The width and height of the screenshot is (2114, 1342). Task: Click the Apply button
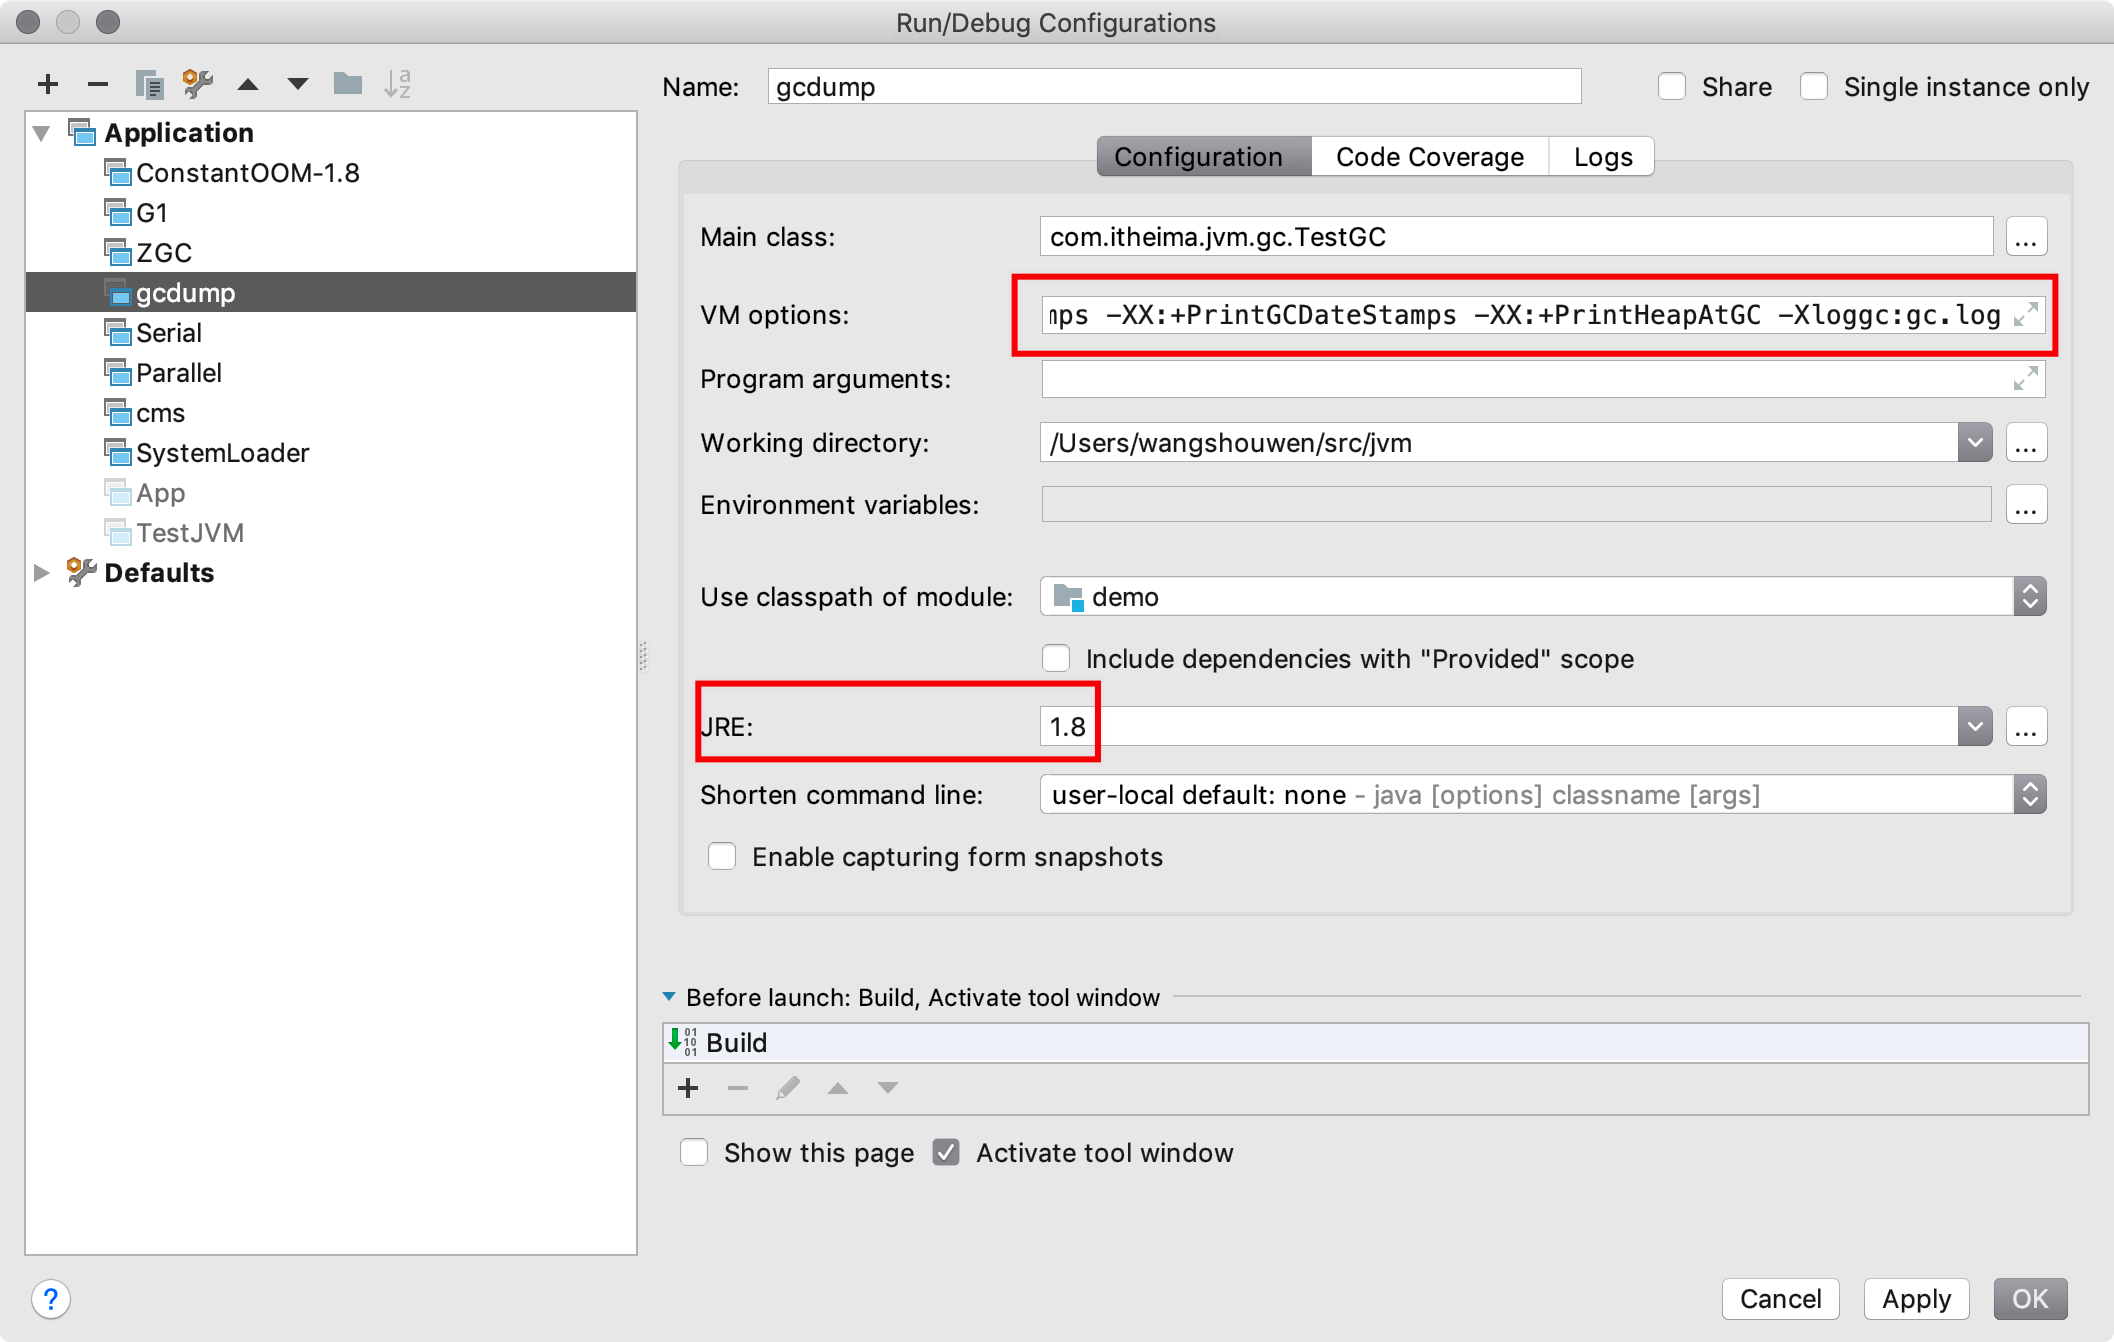coord(1915,1299)
